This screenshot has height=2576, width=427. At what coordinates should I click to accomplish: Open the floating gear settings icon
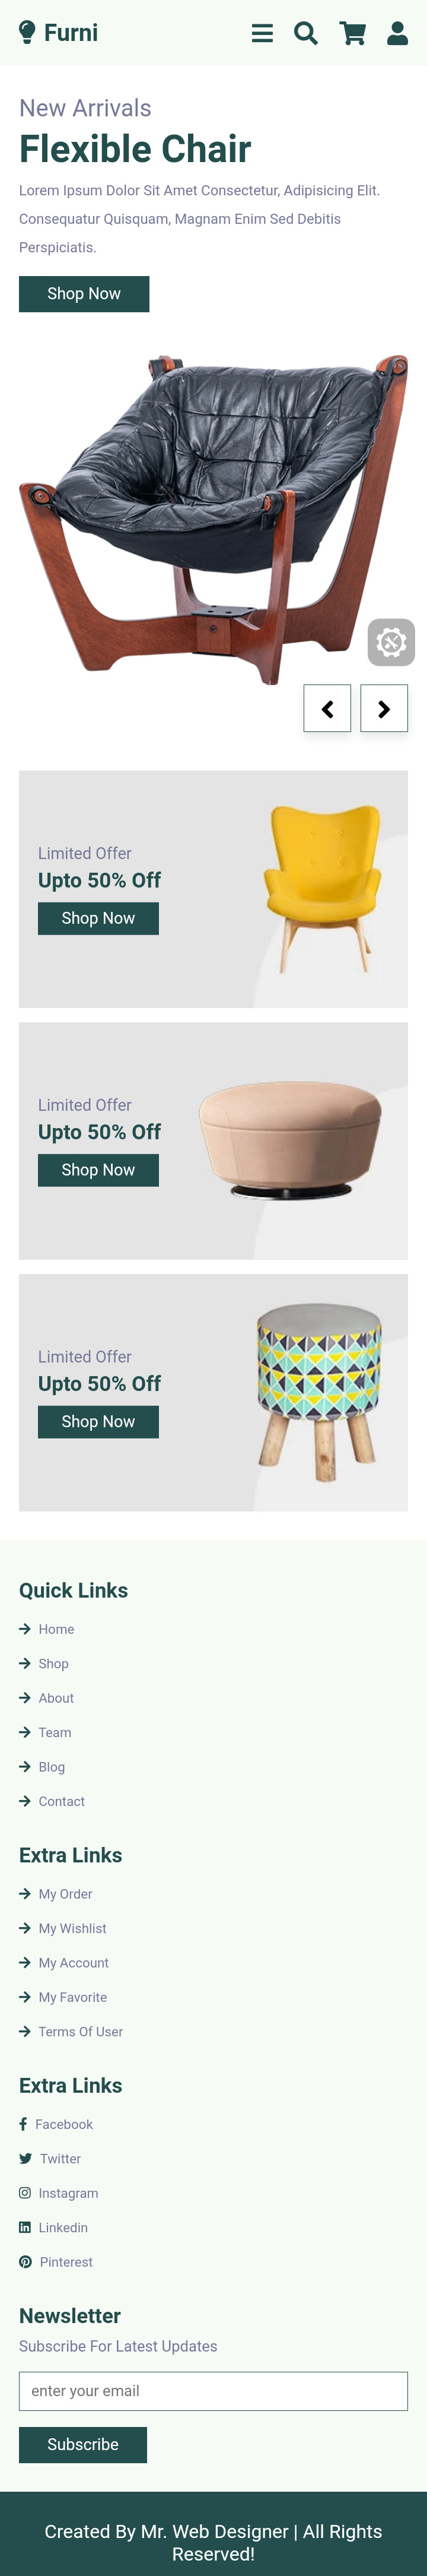pos(391,642)
